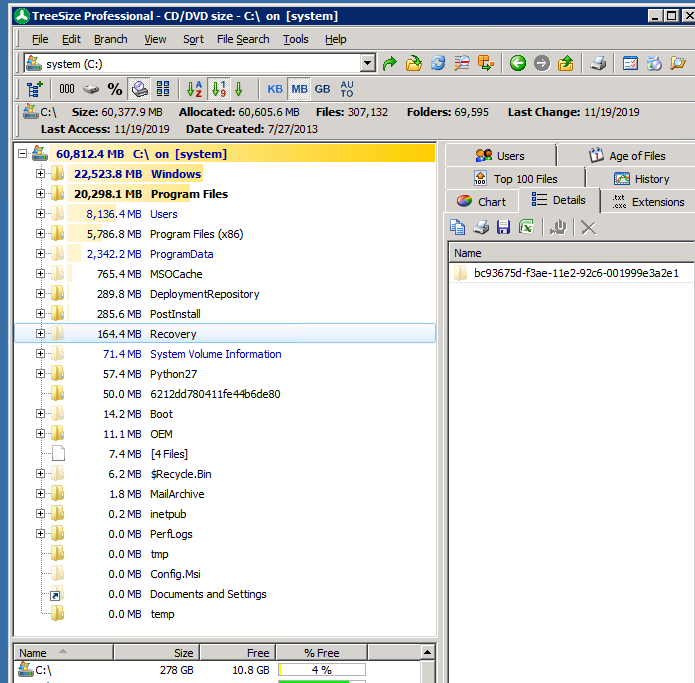Image resolution: width=695 pixels, height=683 pixels.
Task: Click the plain green down arrow sort icon
Action: coord(239,89)
